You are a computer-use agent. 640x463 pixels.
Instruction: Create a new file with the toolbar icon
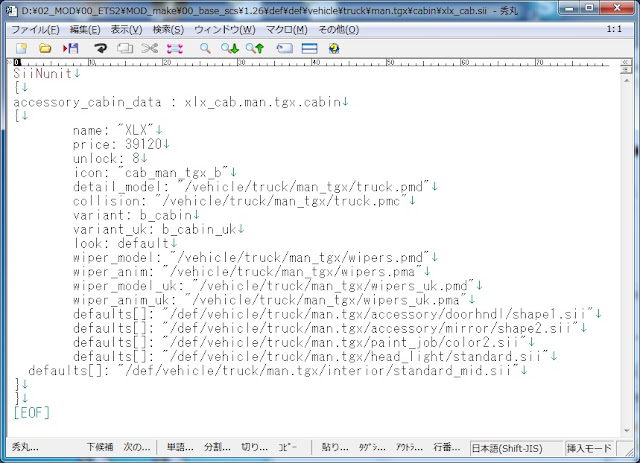click(x=21, y=49)
